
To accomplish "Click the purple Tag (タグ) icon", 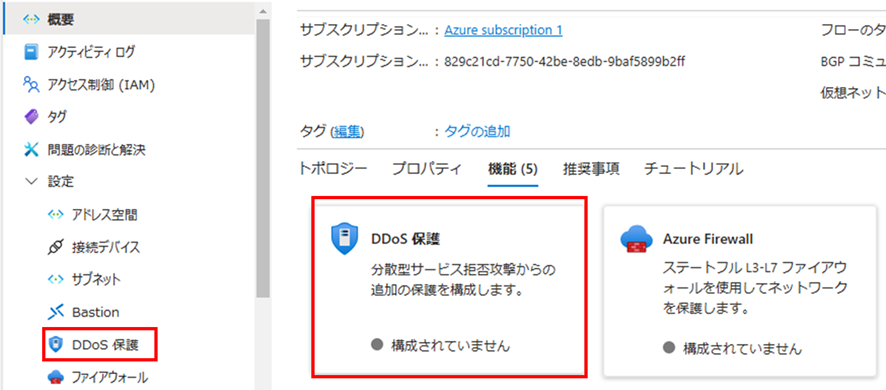I will (31, 117).
